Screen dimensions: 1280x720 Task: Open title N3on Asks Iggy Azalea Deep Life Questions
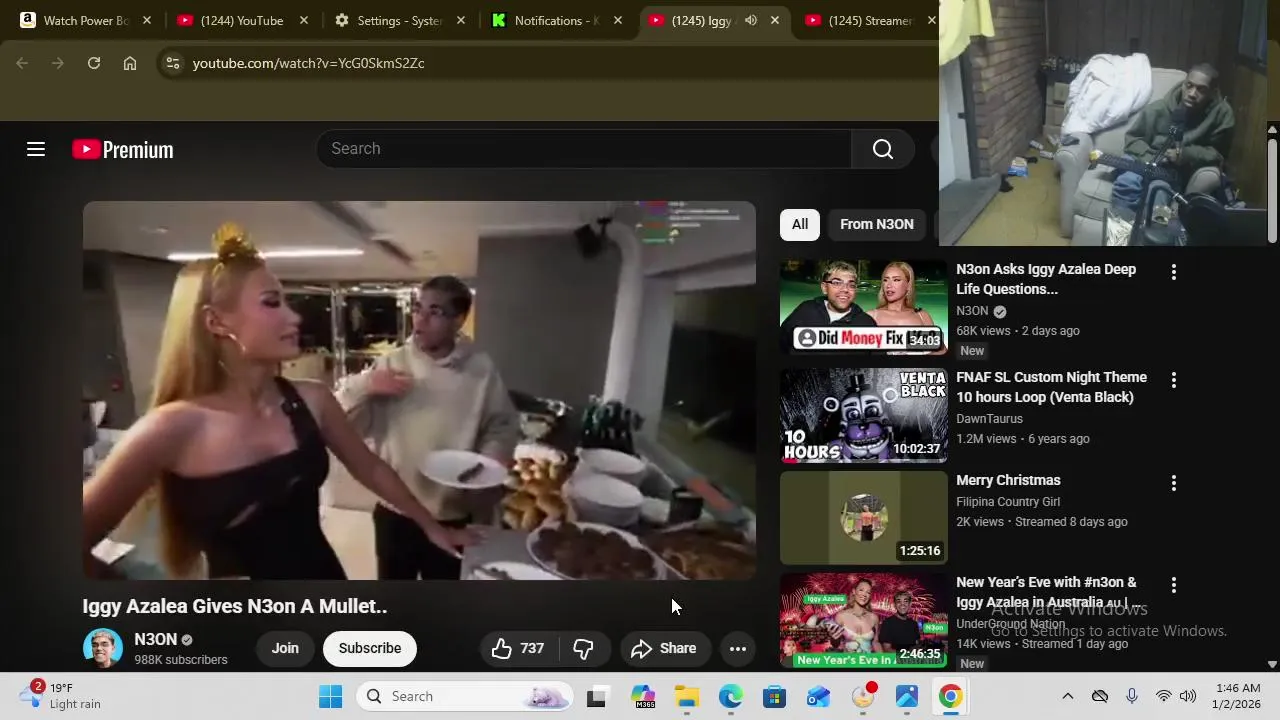click(1046, 279)
